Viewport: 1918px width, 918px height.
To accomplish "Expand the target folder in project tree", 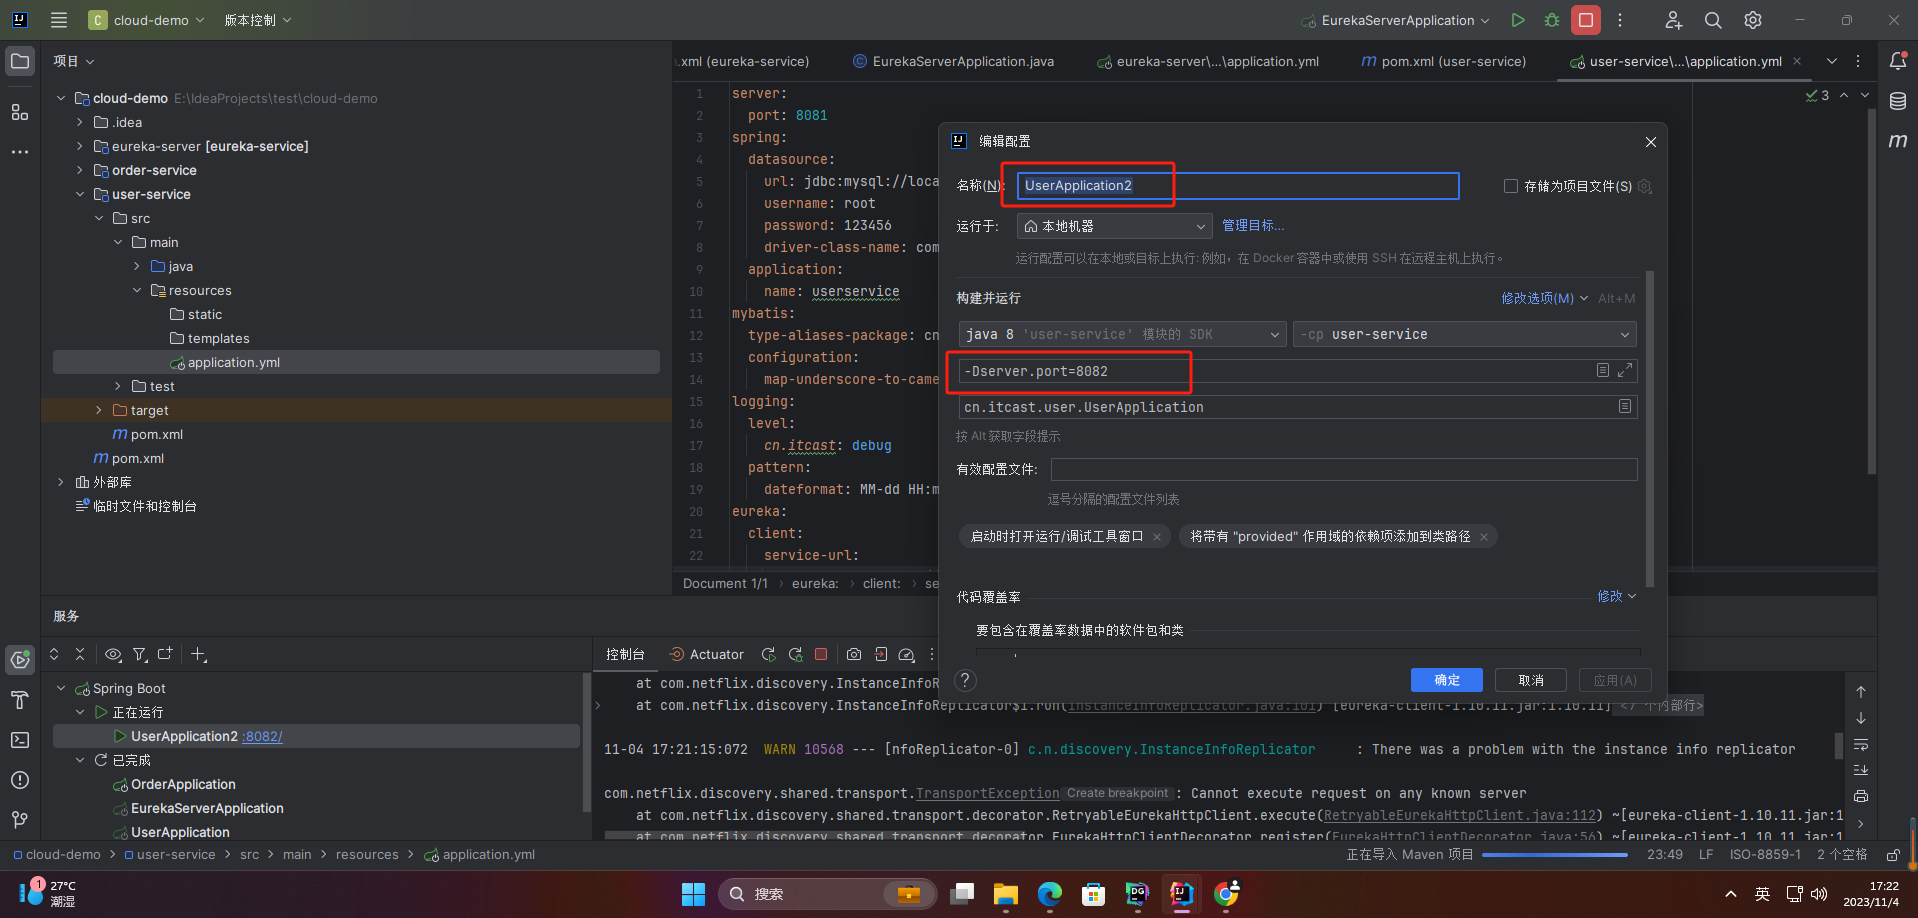I will pyautogui.click(x=98, y=410).
